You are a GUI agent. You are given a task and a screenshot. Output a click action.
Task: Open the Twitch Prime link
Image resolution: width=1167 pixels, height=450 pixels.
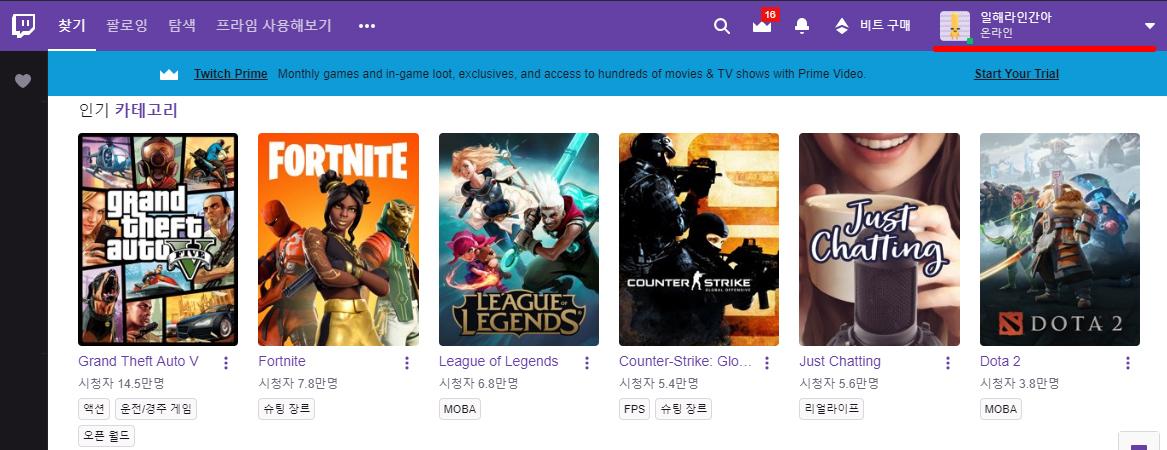pos(231,74)
